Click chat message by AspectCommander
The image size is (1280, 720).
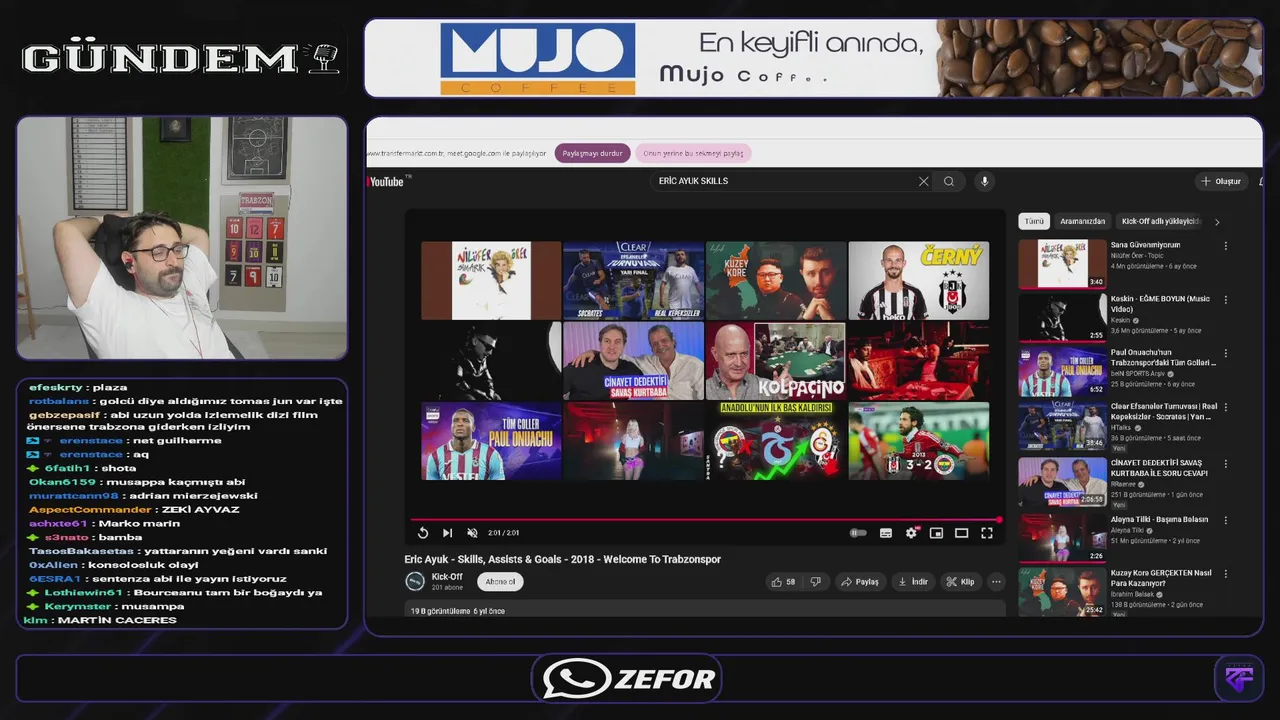click(134, 509)
